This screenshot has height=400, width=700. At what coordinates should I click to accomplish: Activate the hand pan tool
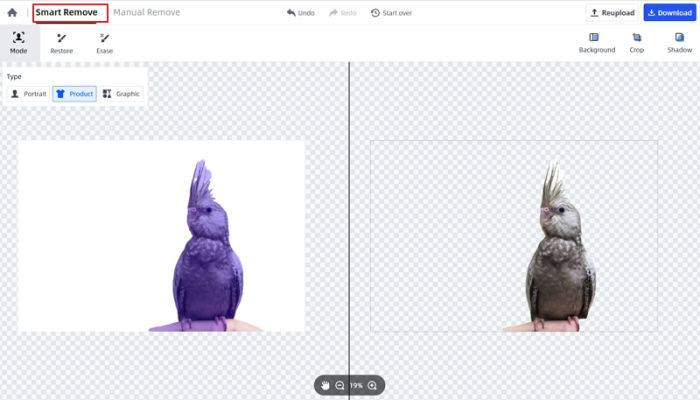[x=325, y=385]
